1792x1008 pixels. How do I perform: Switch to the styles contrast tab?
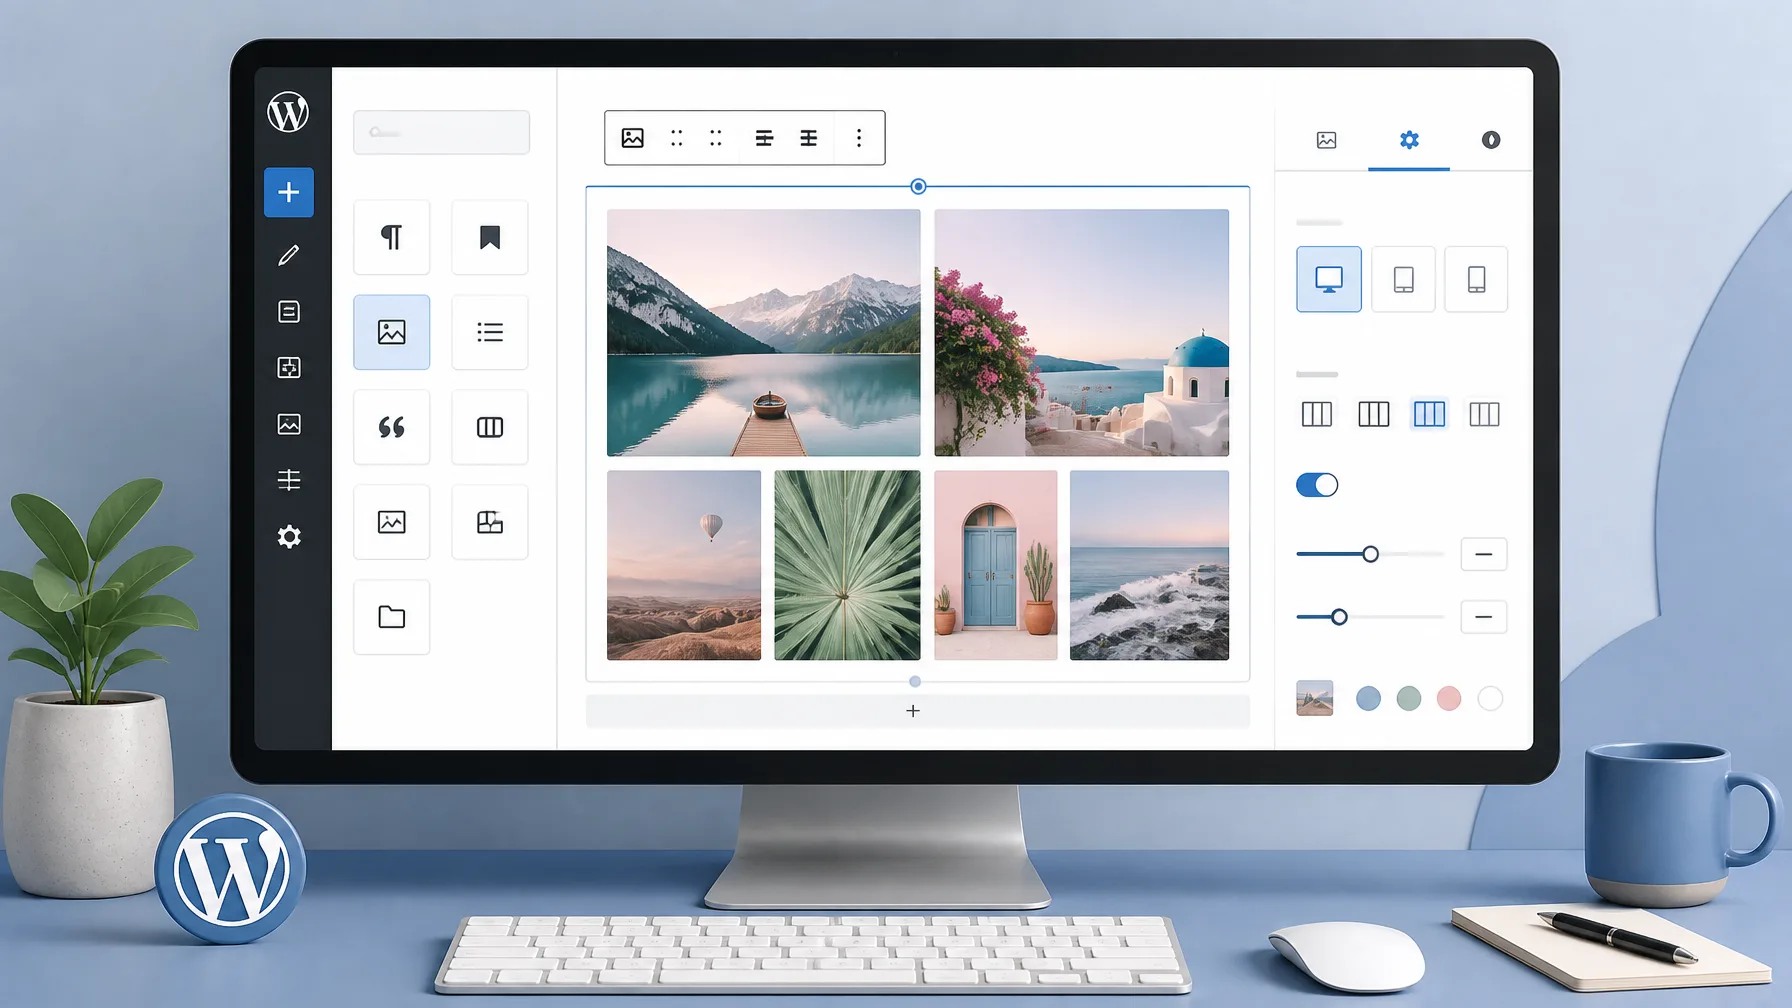1491,140
